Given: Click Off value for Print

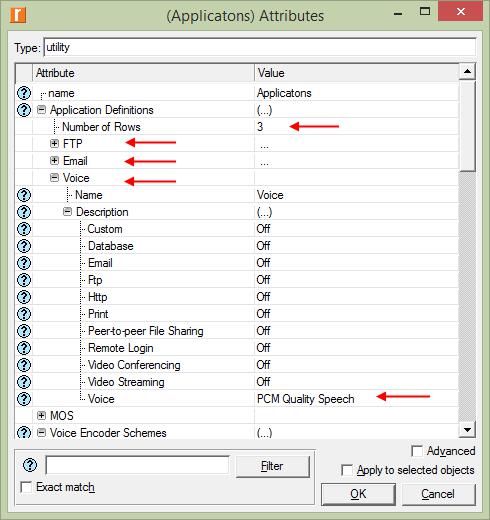Looking at the screenshot, I should 263,314.
